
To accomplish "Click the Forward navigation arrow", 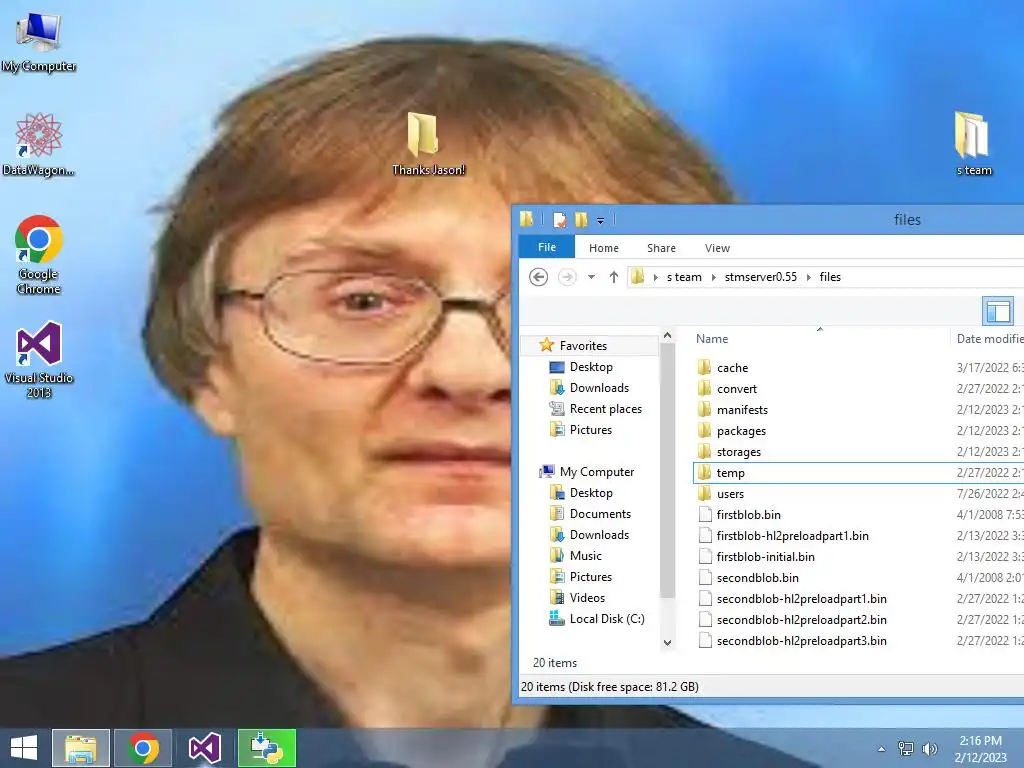I will tap(567, 277).
